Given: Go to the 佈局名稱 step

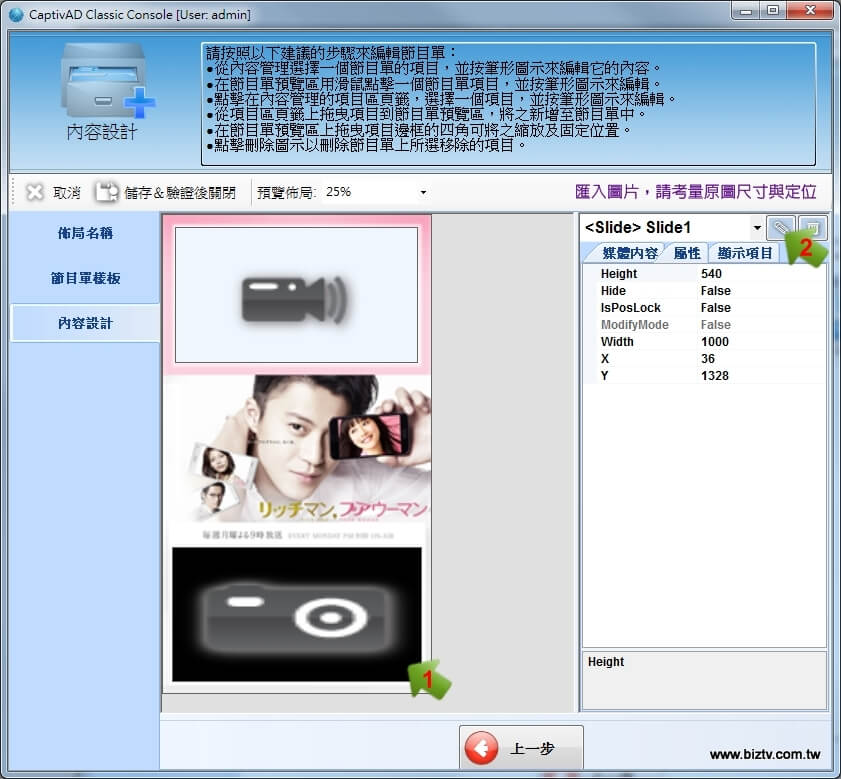Looking at the screenshot, I should click(85, 233).
